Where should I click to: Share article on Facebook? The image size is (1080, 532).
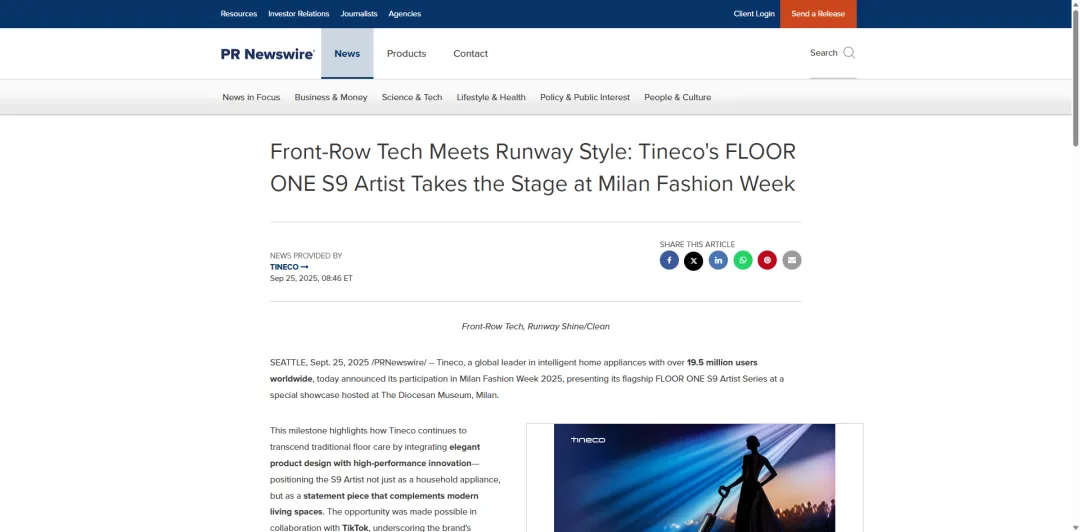669,260
